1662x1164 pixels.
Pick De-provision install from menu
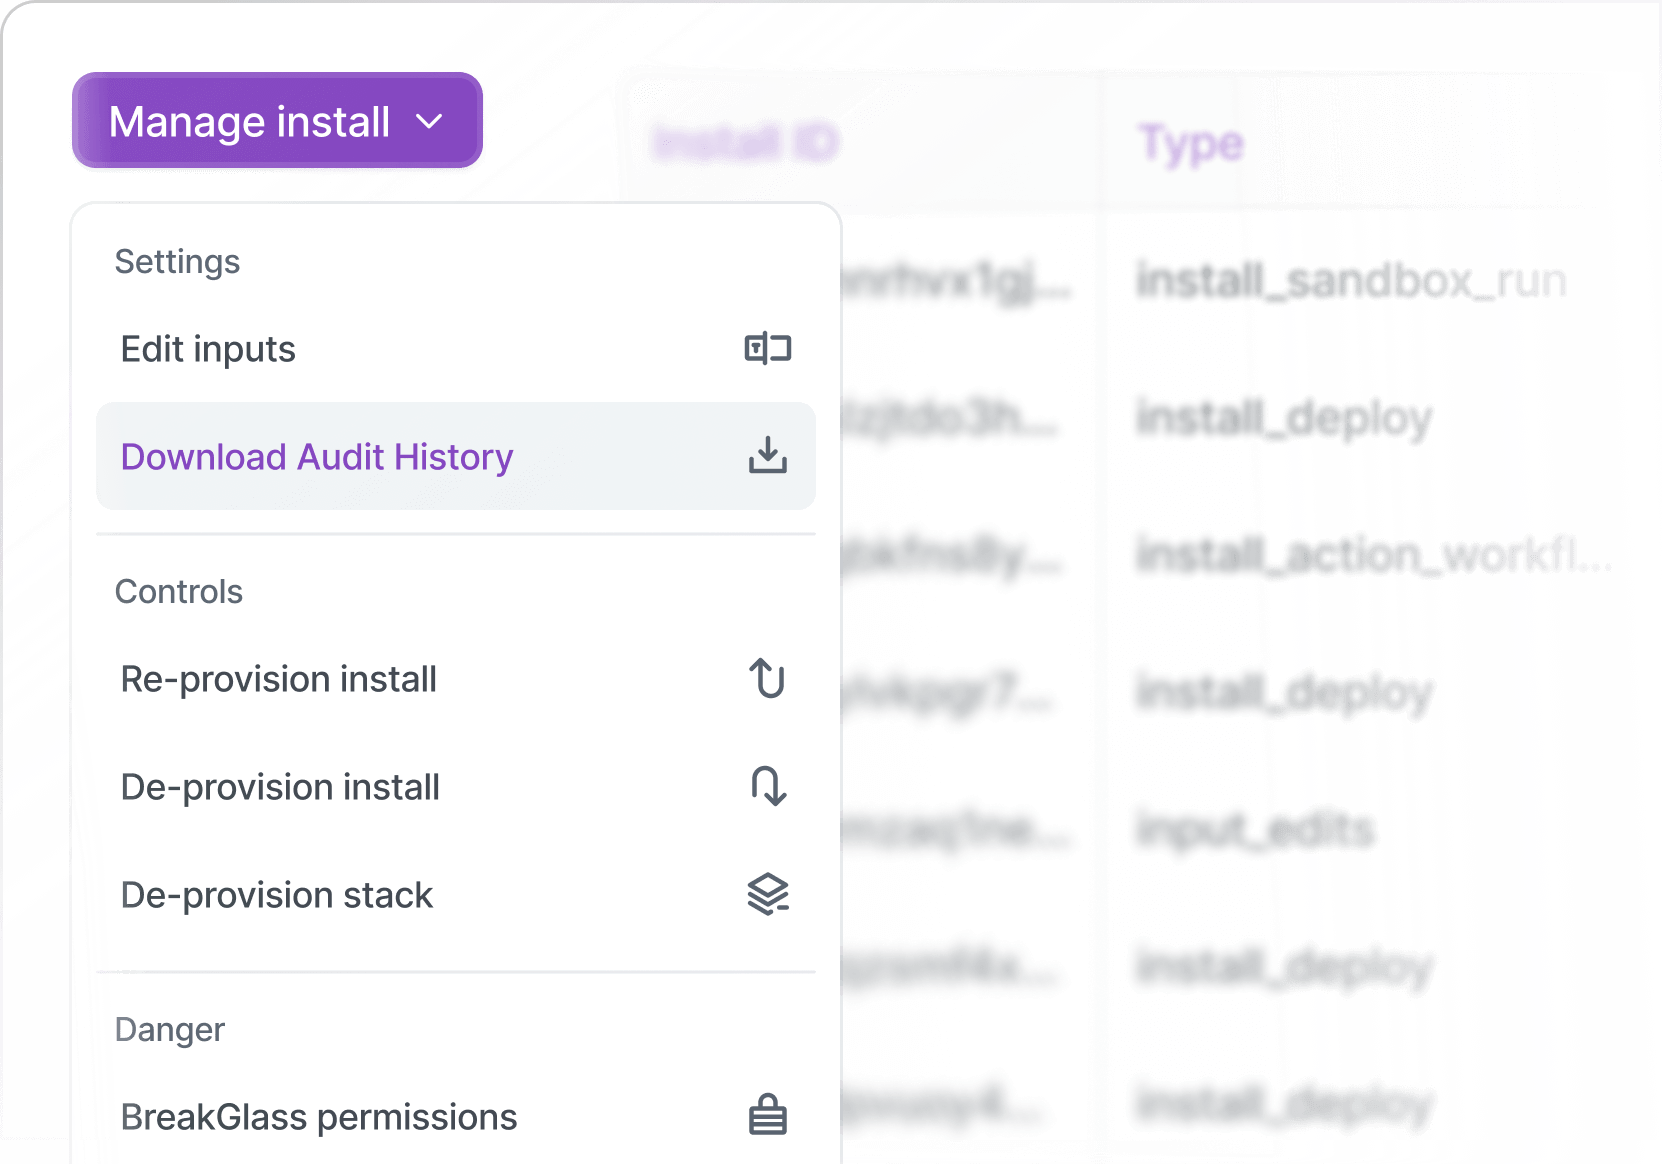pos(280,787)
